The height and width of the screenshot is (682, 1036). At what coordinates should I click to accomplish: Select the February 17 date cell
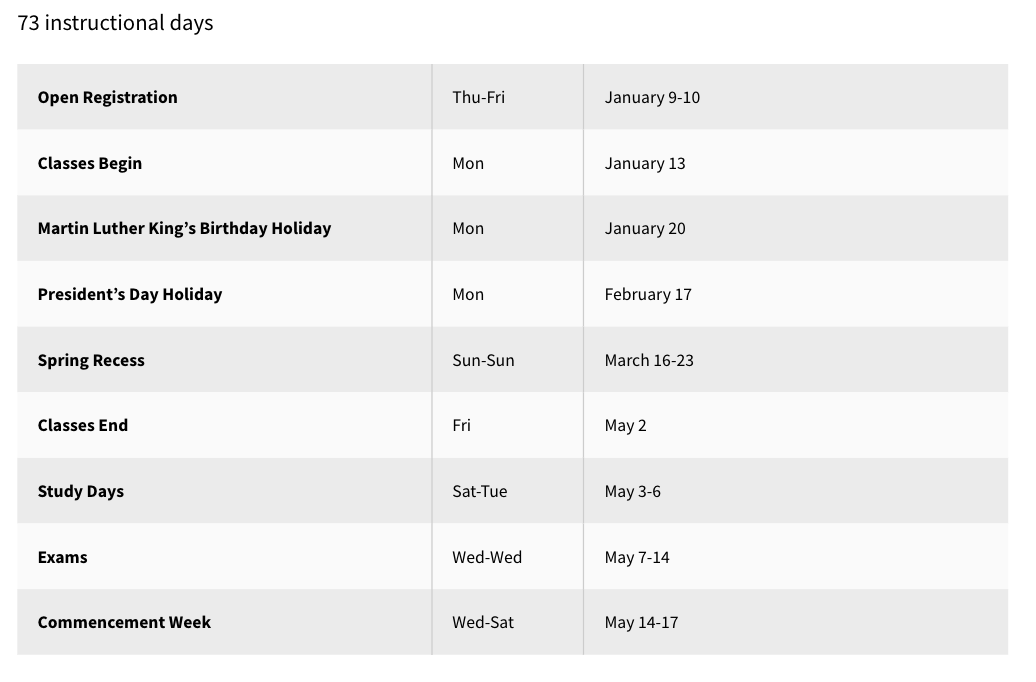tap(648, 294)
